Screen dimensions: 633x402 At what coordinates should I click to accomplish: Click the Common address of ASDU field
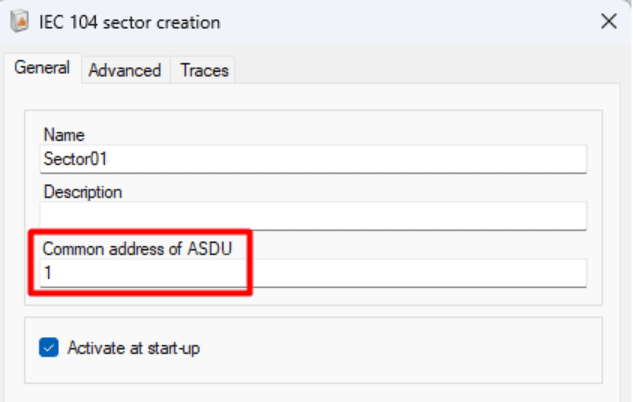pos(313,272)
